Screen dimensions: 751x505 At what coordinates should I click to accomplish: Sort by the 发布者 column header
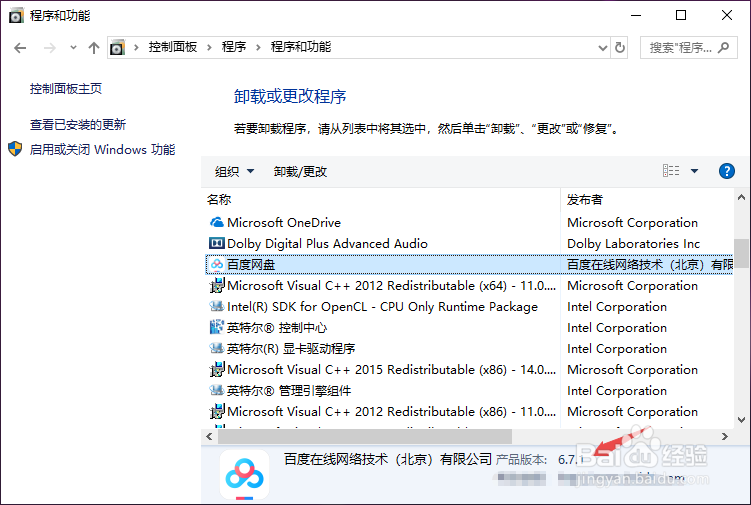click(585, 200)
